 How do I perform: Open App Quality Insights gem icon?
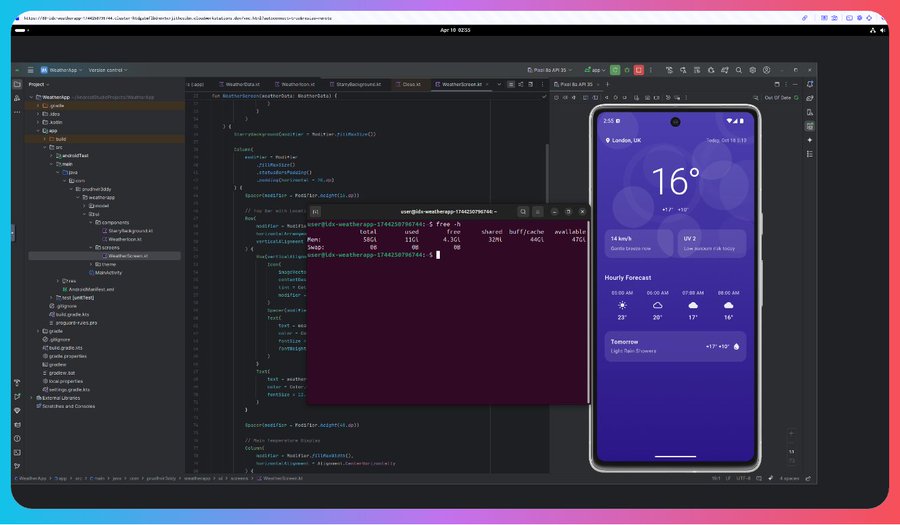[17, 411]
